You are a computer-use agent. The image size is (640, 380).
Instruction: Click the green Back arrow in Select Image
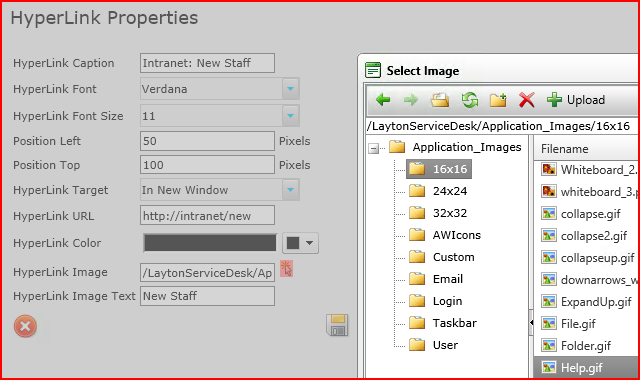(383, 100)
